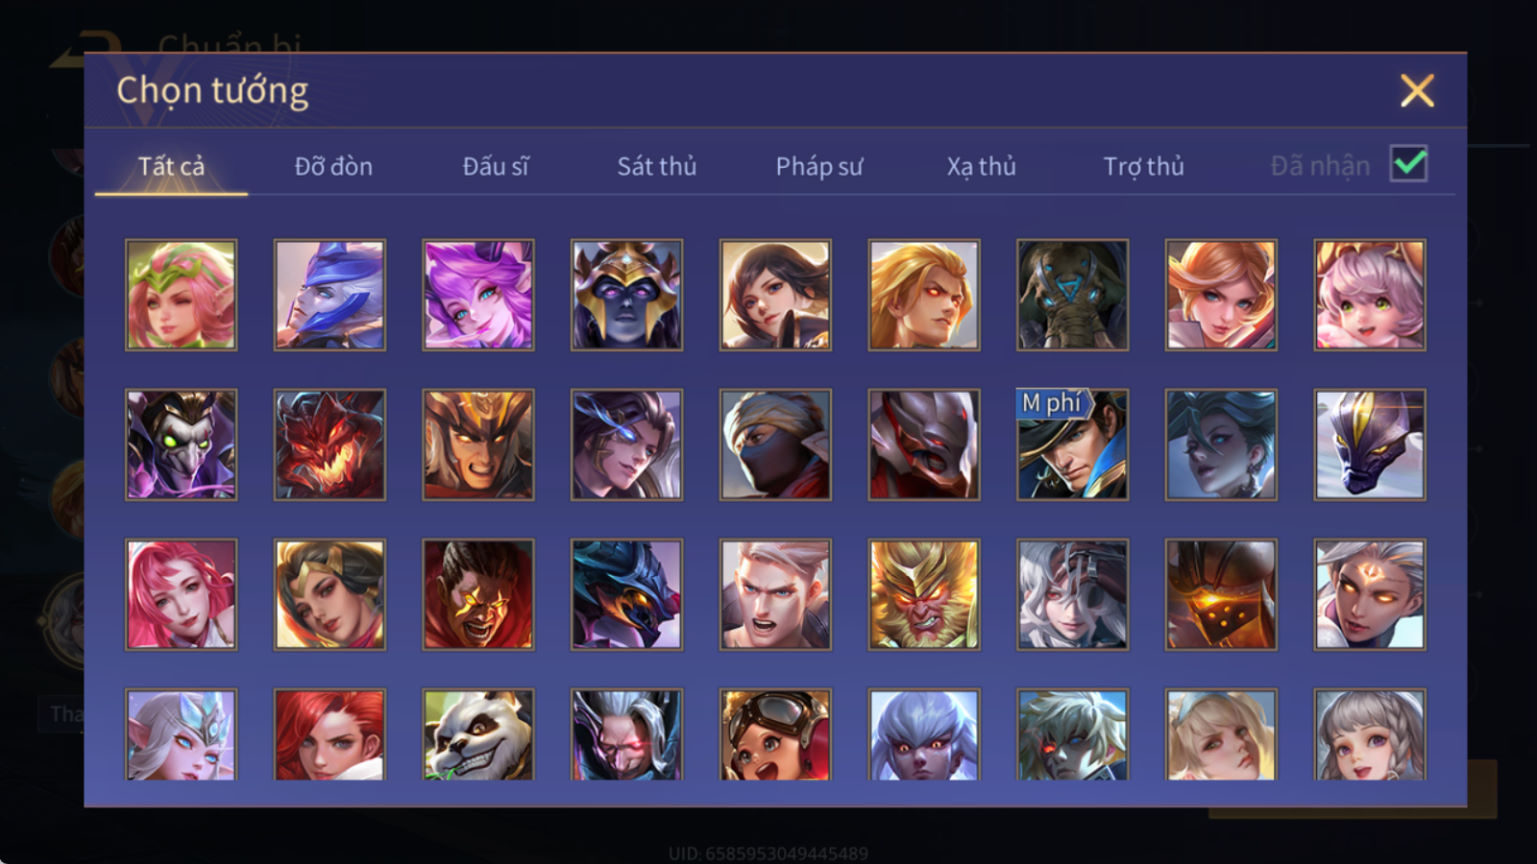1537x864 pixels.
Task: Open the Đấu sĩ tab
Action: pyautogui.click(x=495, y=166)
